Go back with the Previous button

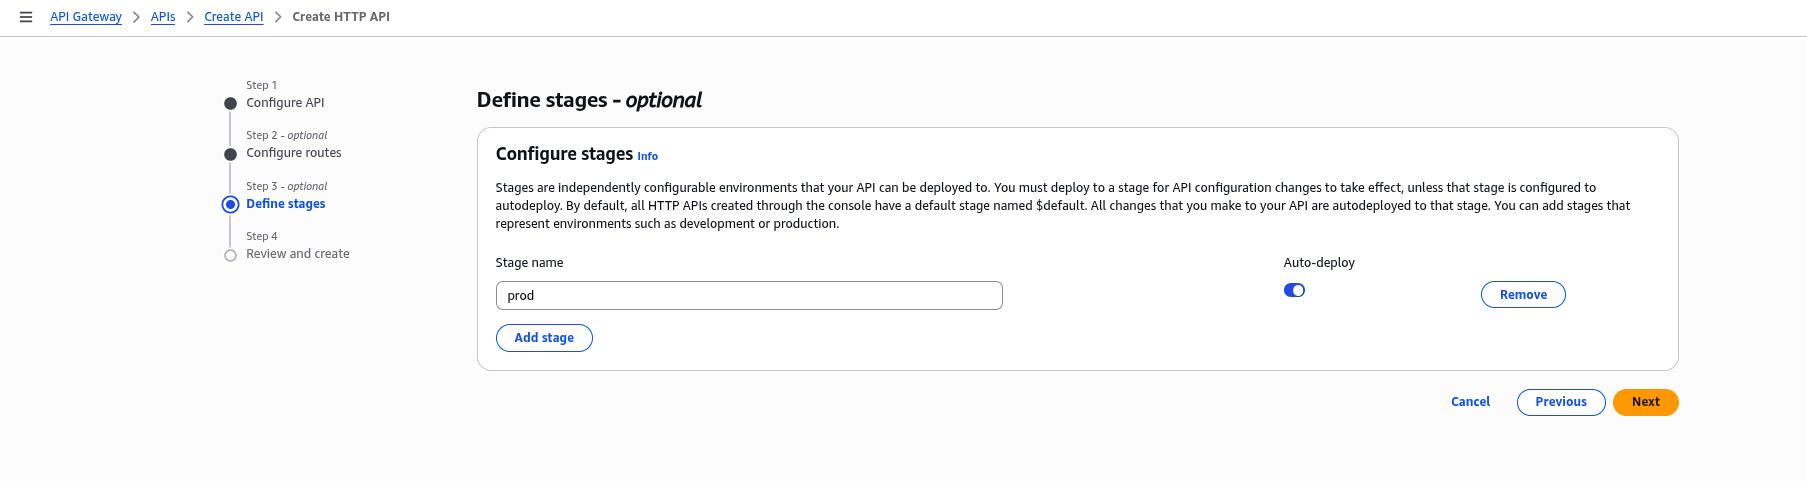(1560, 402)
